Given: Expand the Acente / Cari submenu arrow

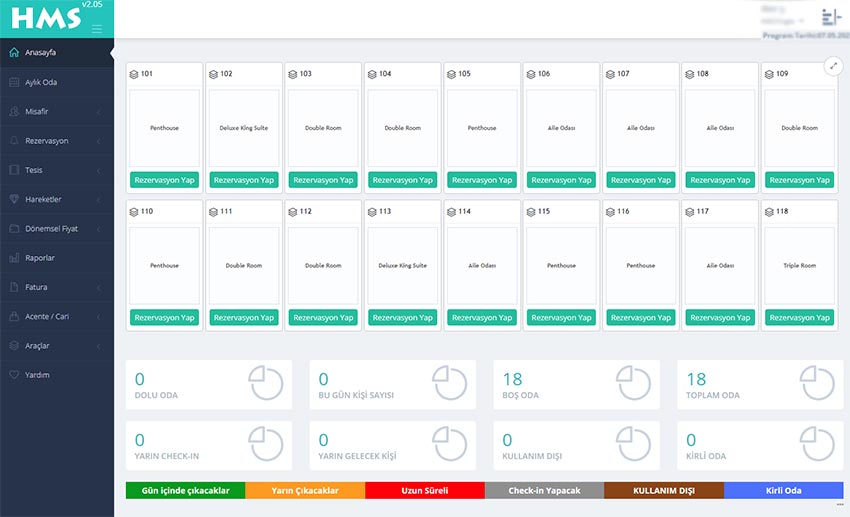Looking at the screenshot, I should coord(99,317).
